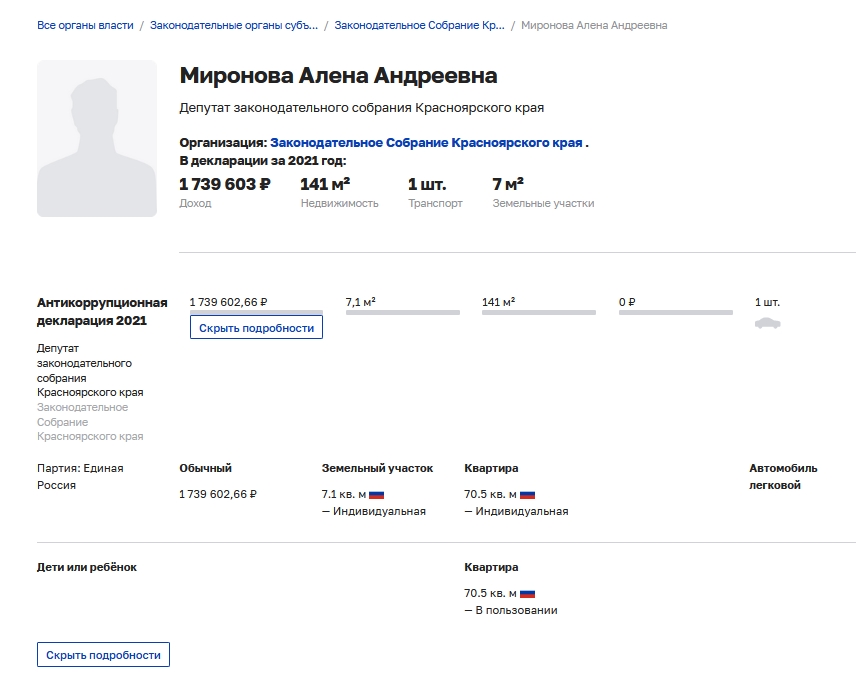Click 'Антикоррупционная декларация 2021' heading
This screenshot has width=856, height=694.
pos(102,311)
